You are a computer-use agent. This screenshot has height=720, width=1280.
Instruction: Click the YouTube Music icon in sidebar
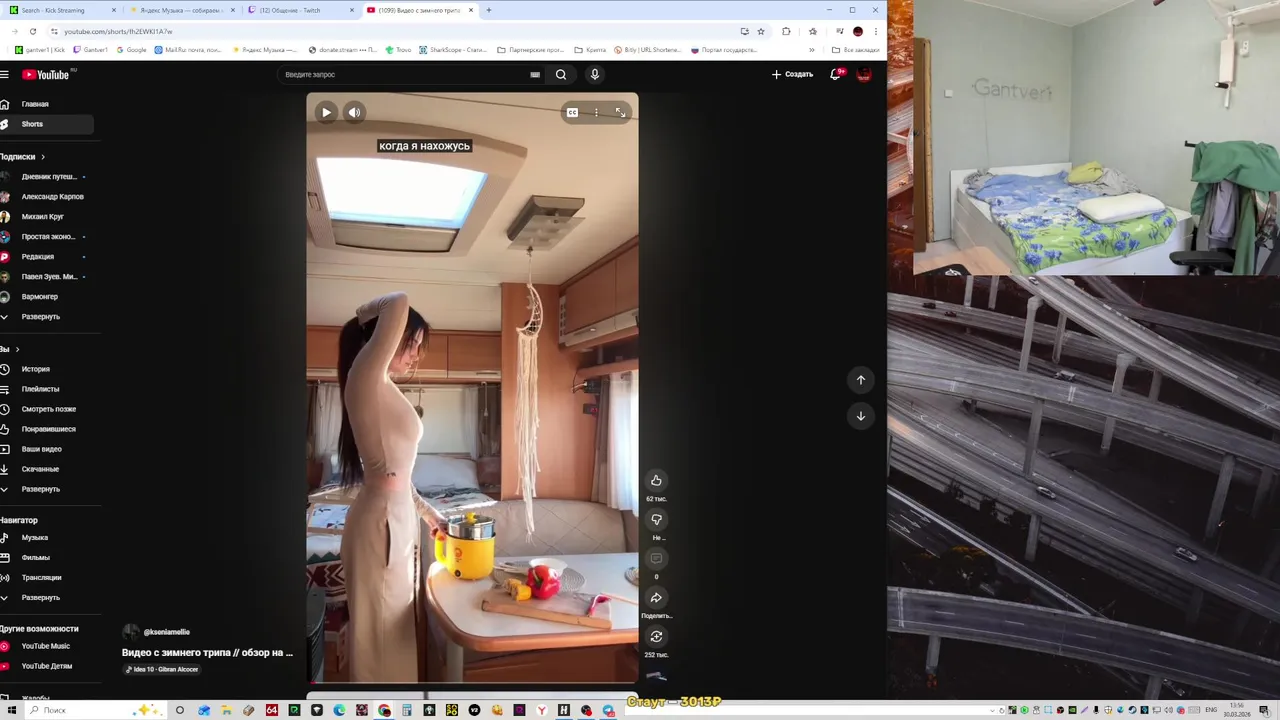click(4, 646)
